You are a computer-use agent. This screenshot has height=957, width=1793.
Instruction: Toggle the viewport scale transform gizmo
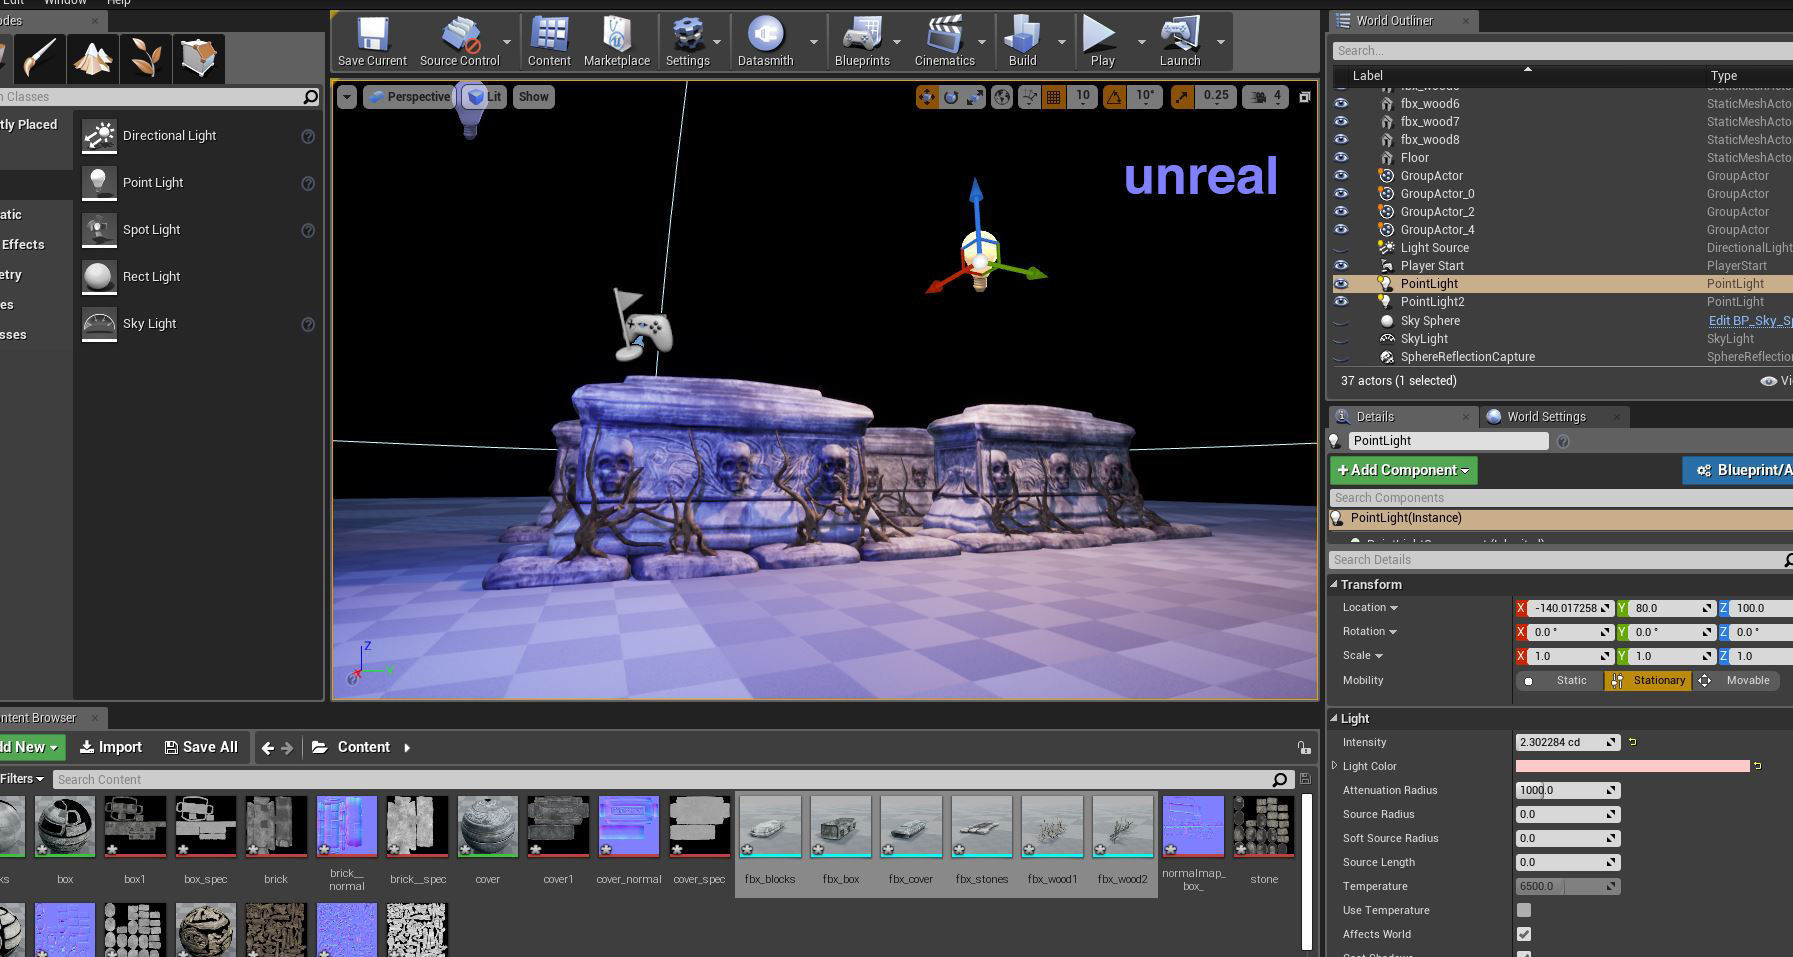(x=975, y=97)
